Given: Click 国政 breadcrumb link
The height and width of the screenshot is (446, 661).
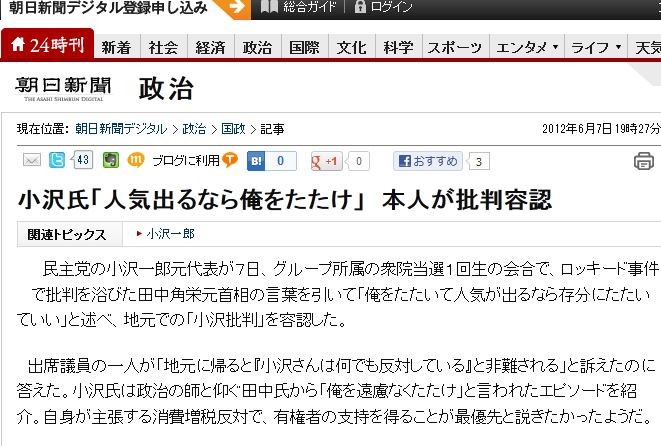Looking at the screenshot, I should click(x=233, y=129).
